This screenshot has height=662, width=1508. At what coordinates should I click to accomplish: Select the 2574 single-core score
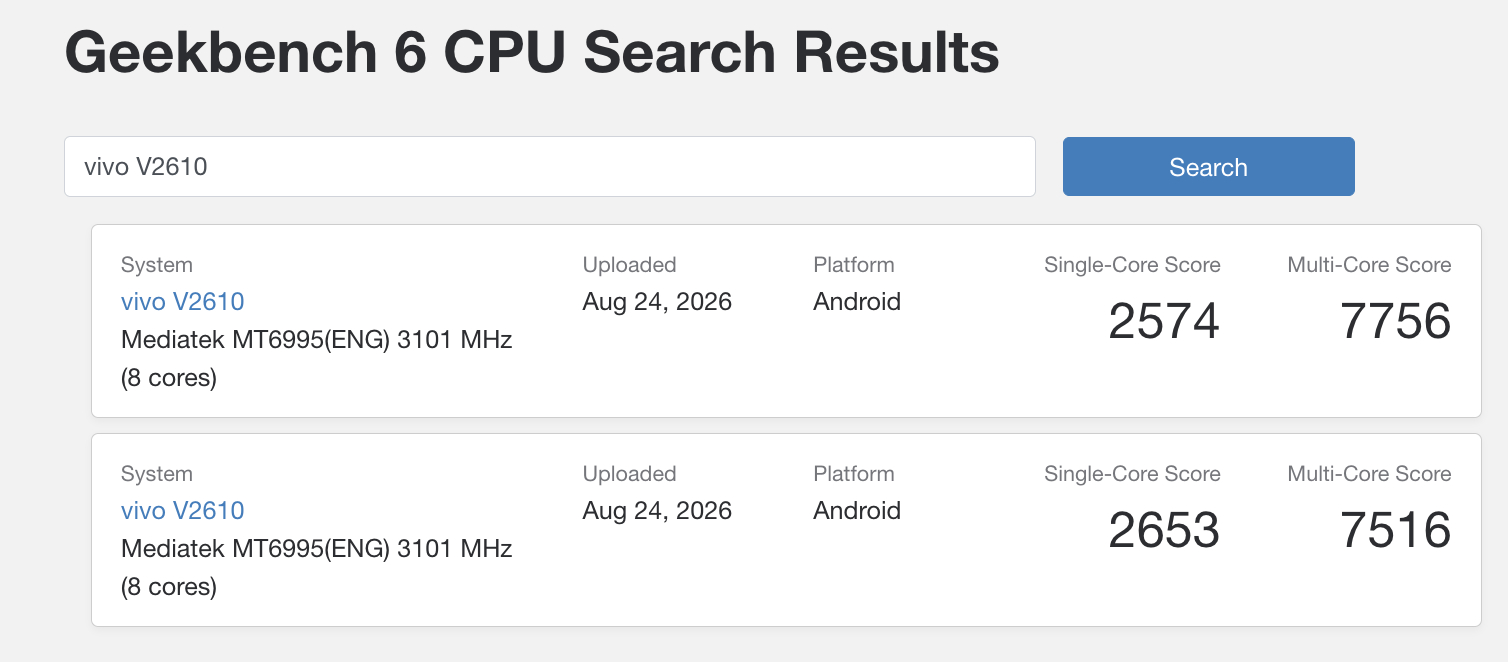(x=1164, y=321)
